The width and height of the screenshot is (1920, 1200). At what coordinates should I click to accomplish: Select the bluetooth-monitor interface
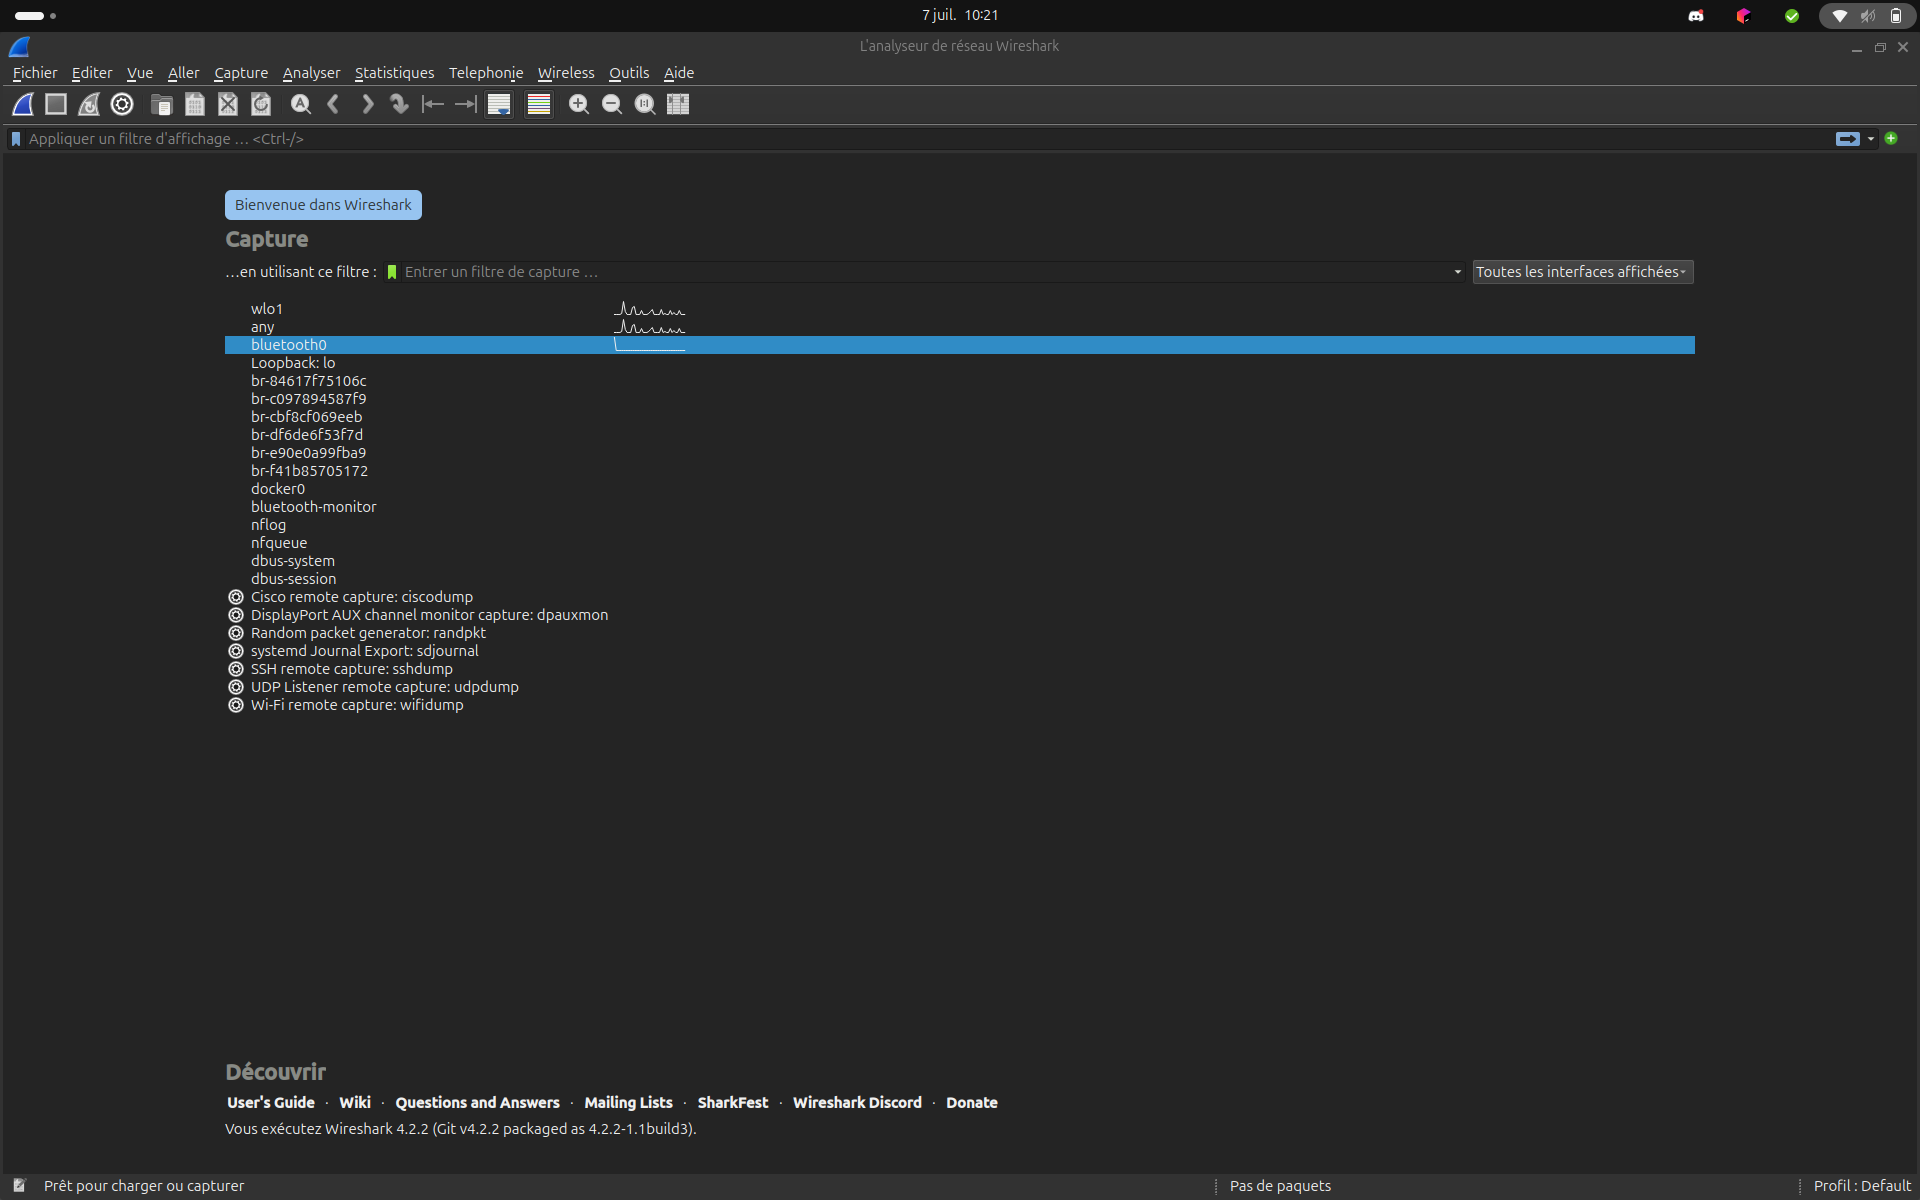(960, 507)
